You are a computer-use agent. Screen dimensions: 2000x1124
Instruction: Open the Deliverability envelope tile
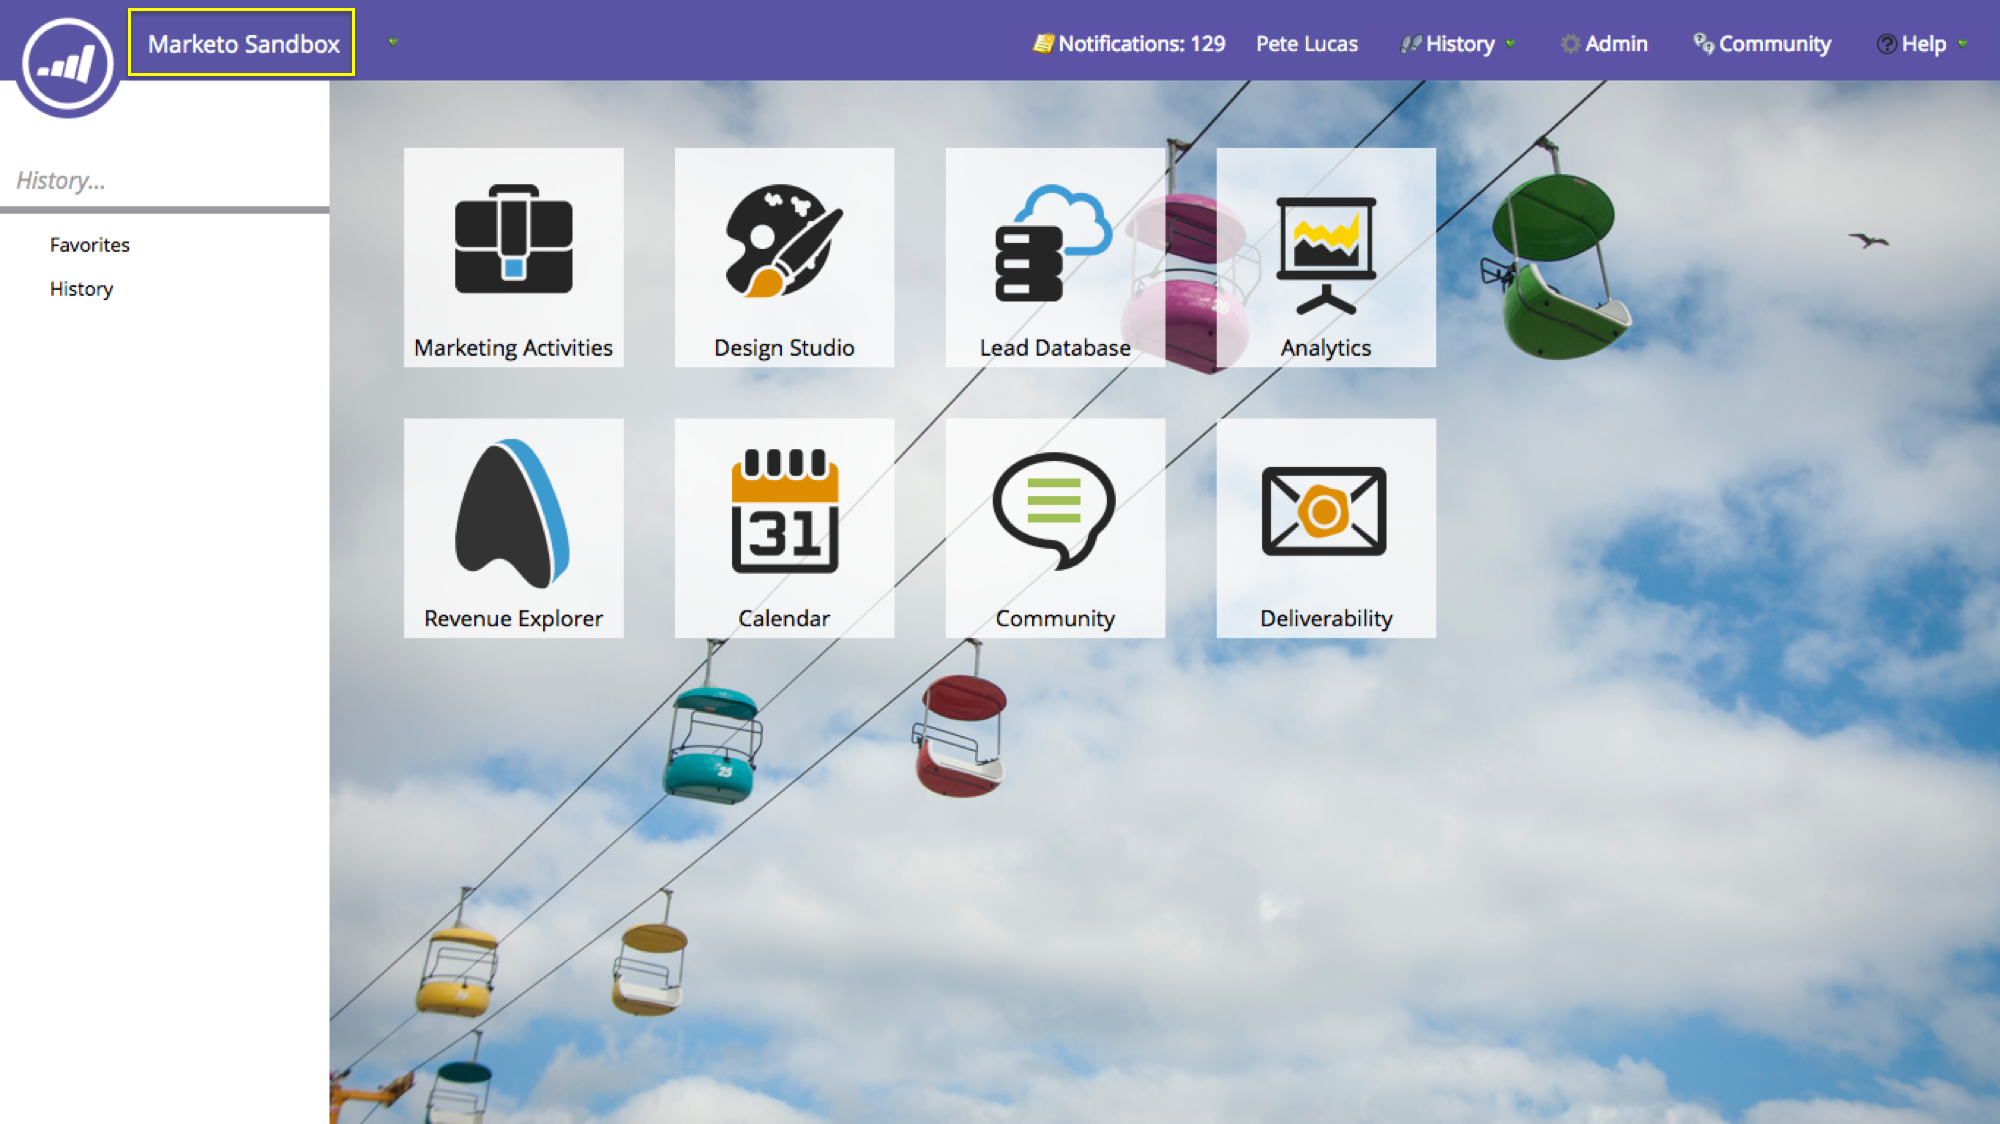(x=1326, y=528)
